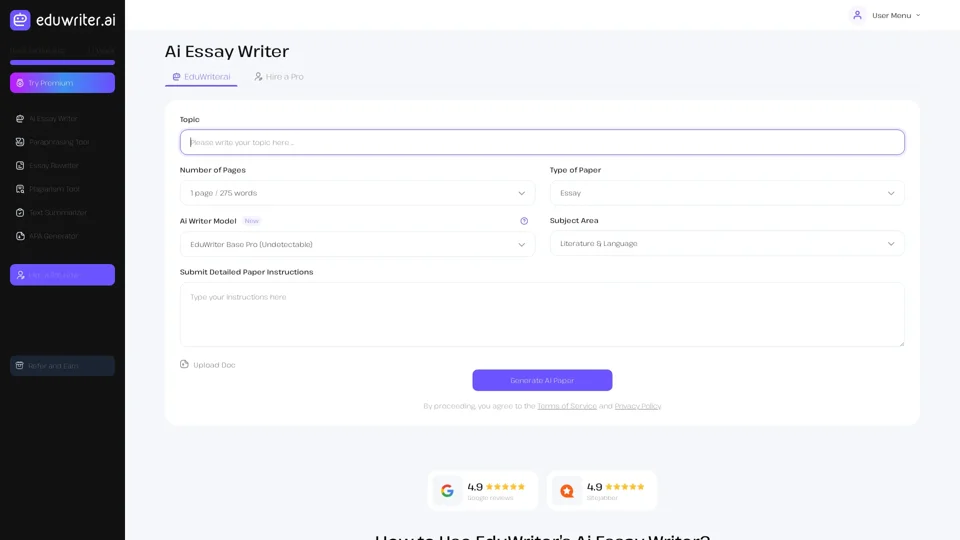Click the Hire a Pro tab person icon
Screen dimensions: 960x540
(258, 77)
